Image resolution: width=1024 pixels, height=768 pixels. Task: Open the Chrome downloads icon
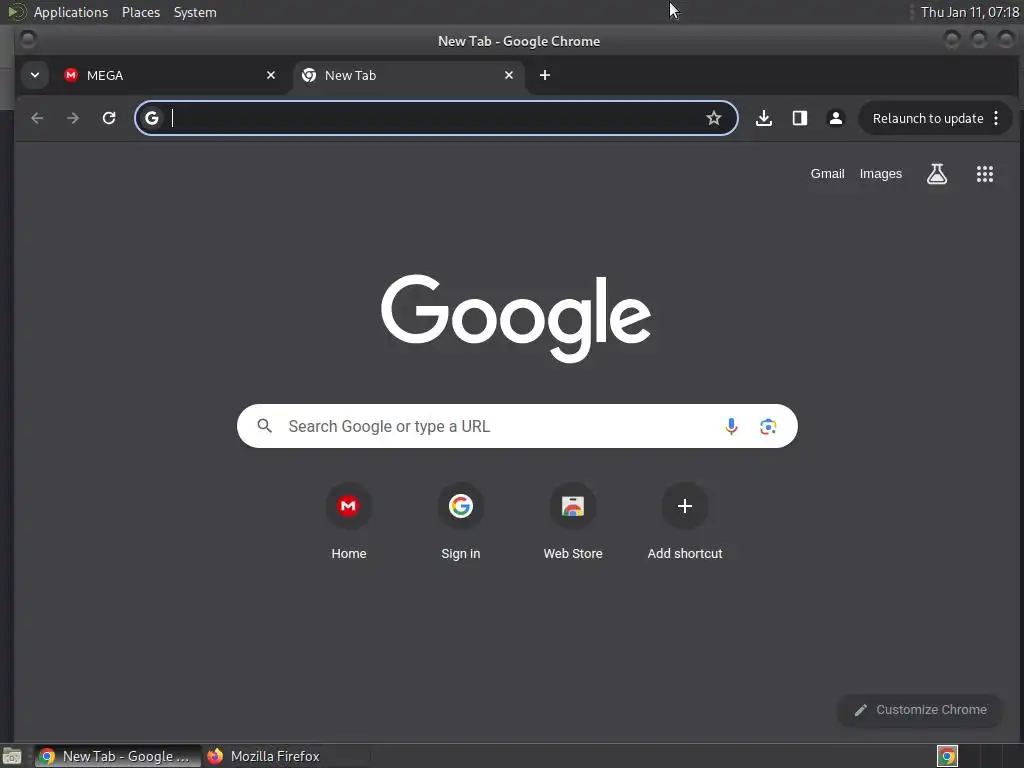[x=763, y=118]
